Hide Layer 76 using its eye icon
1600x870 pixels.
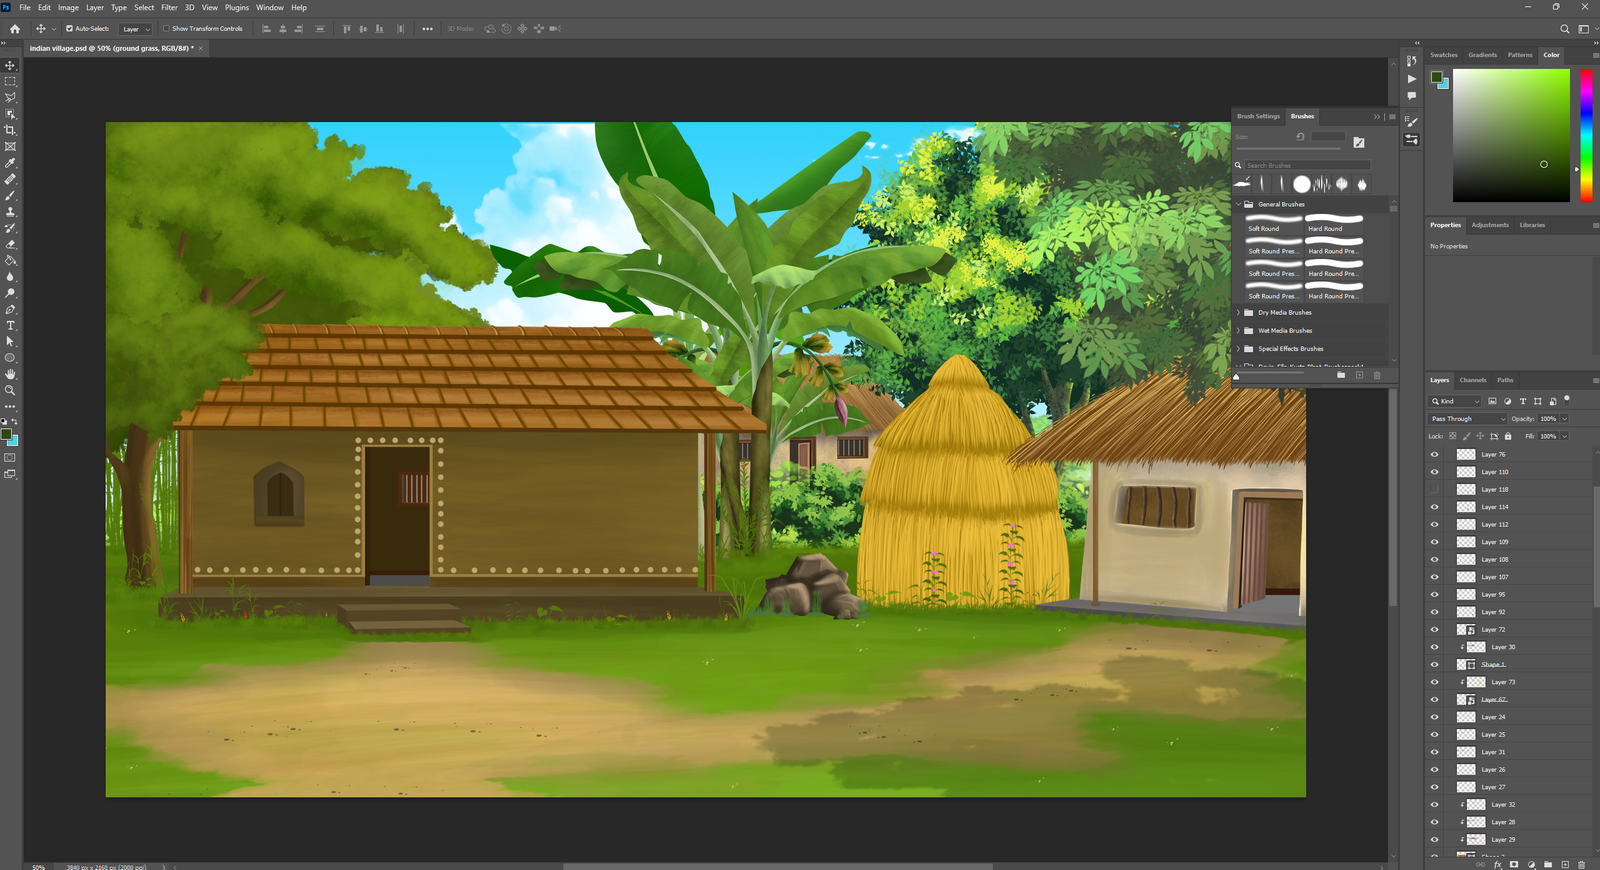[1434, 454]
